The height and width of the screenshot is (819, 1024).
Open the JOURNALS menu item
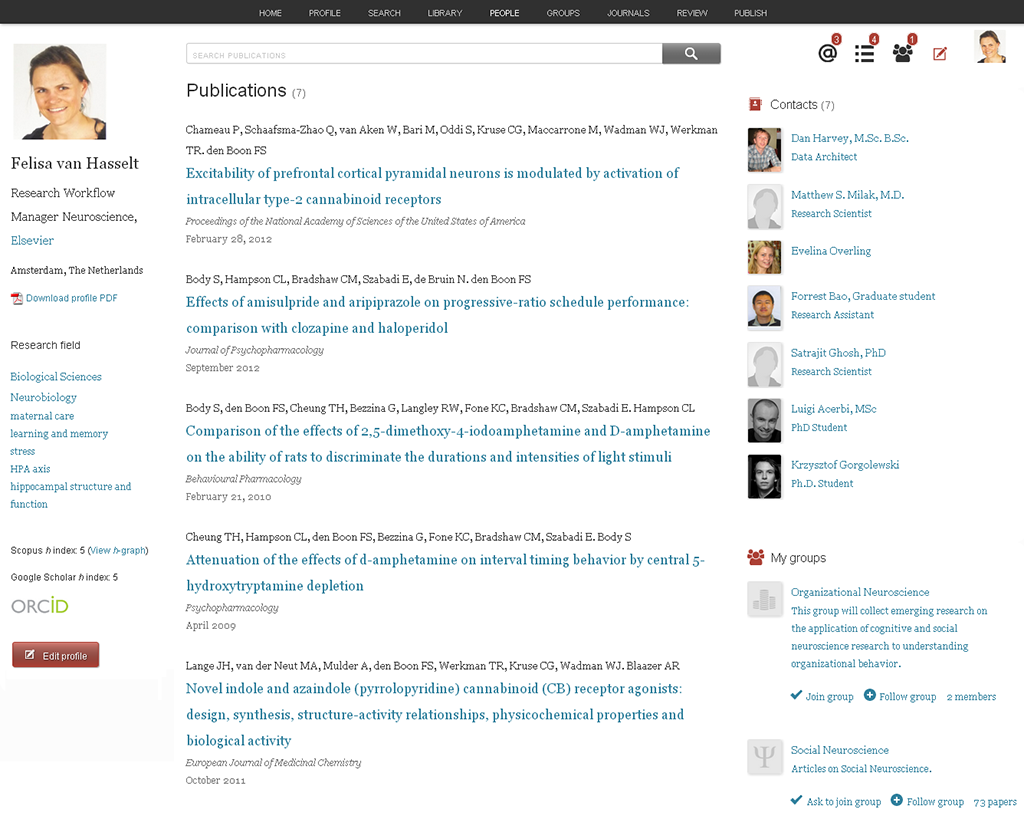pos(628,13)
